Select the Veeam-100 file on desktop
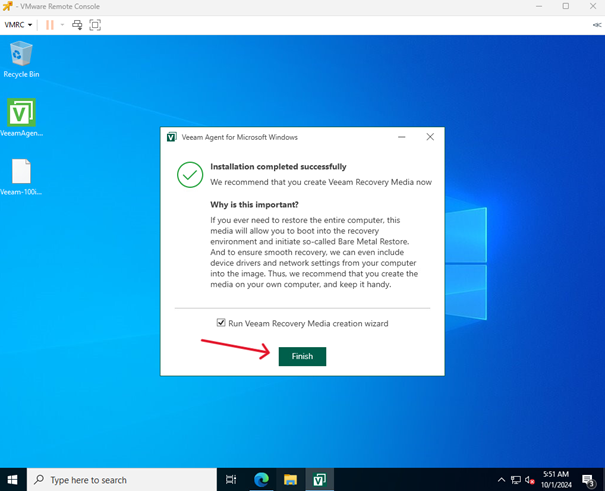Viewport: 605px width, 491px height. click(x=22, y=176)
